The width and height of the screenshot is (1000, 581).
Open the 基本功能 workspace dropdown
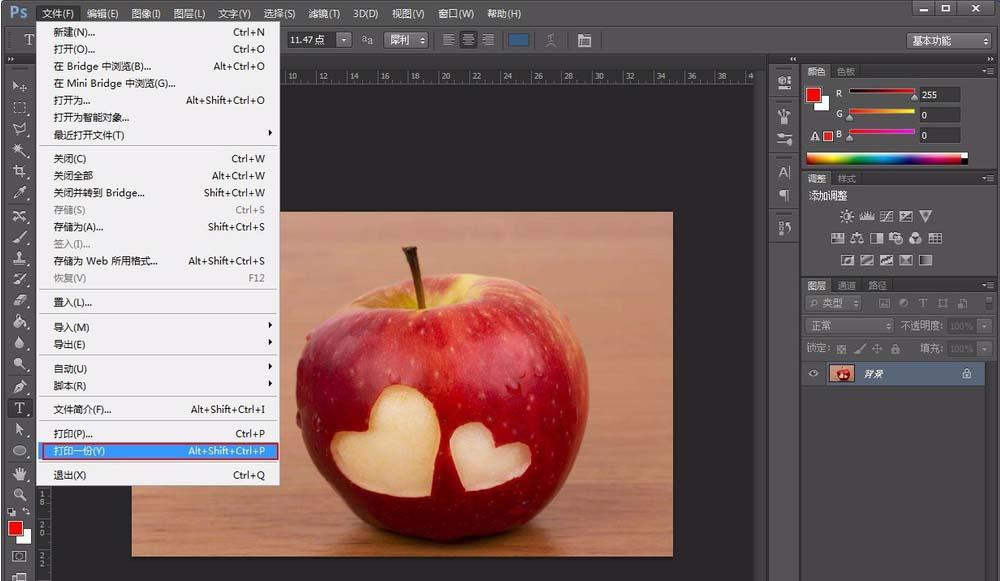[949, 41]
